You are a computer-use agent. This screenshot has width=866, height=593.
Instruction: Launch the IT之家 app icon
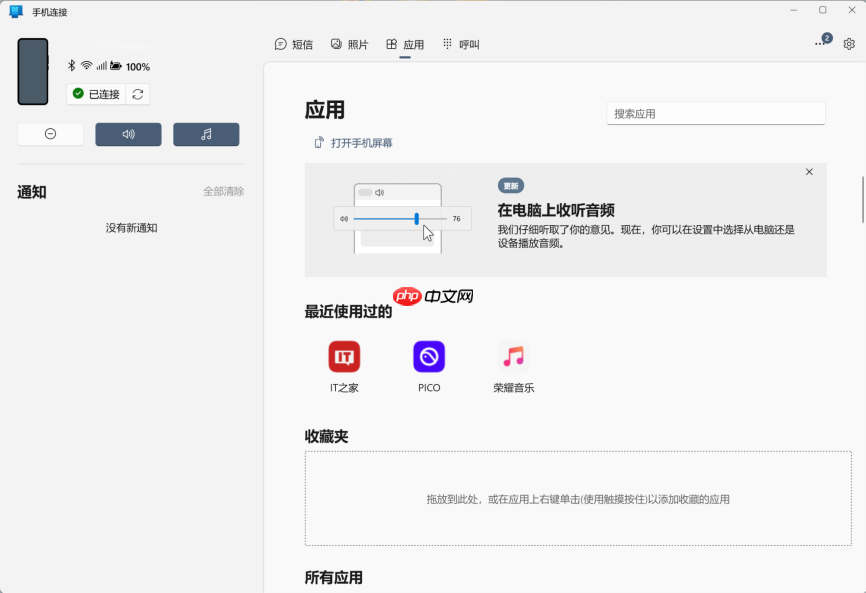[x=344, y=357]
